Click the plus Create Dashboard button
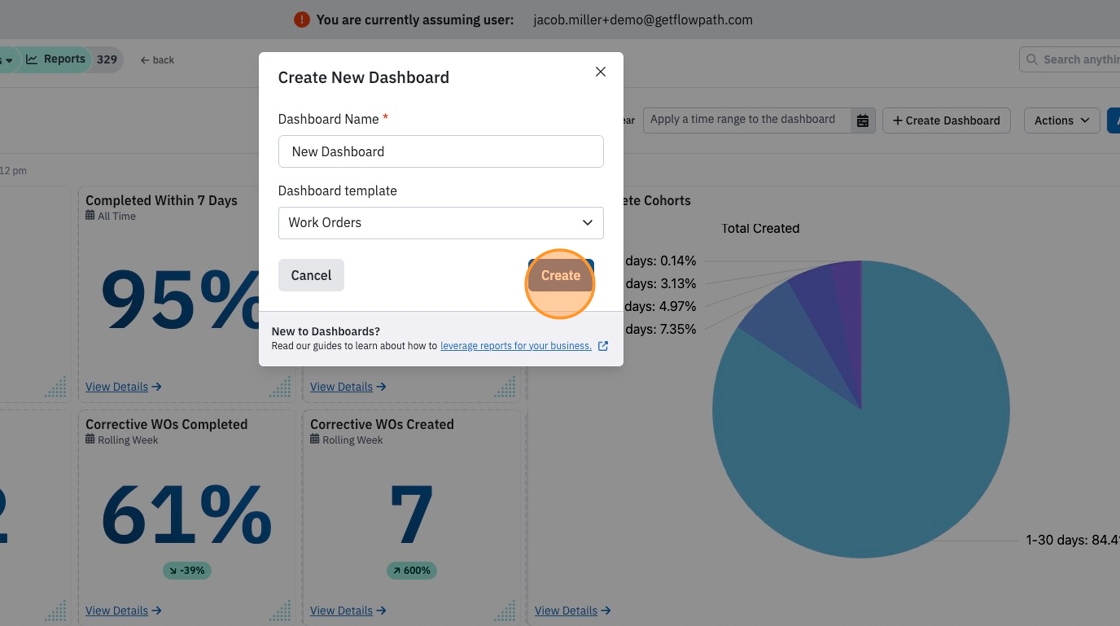 coord(946,120)
